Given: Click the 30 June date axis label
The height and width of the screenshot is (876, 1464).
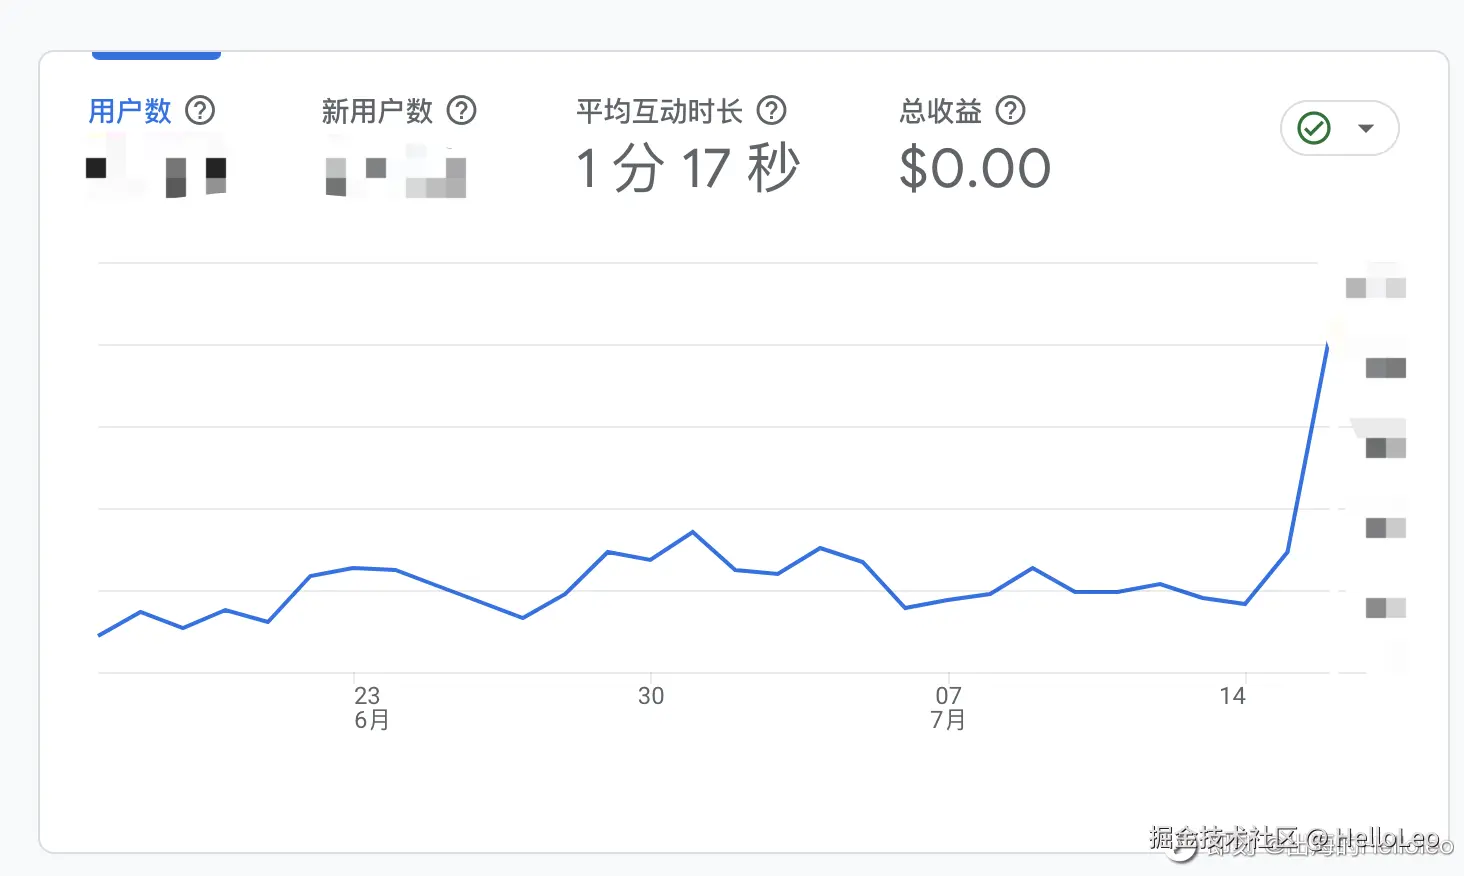Looking at the screenshot, I should [x=651, y=695].
